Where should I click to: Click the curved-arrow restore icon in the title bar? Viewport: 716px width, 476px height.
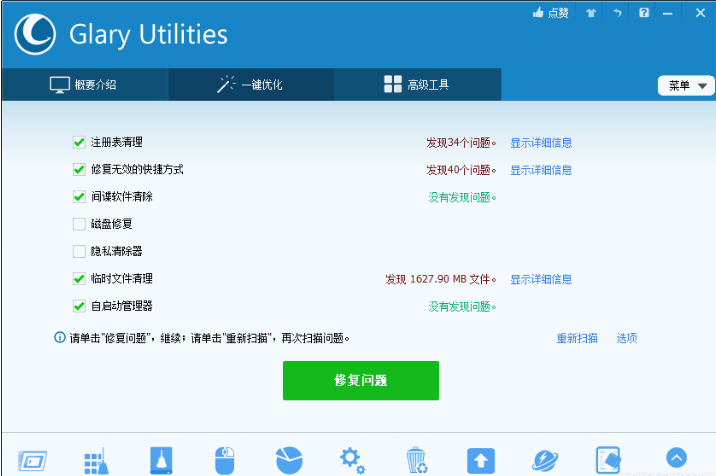[x=617, y=13]
